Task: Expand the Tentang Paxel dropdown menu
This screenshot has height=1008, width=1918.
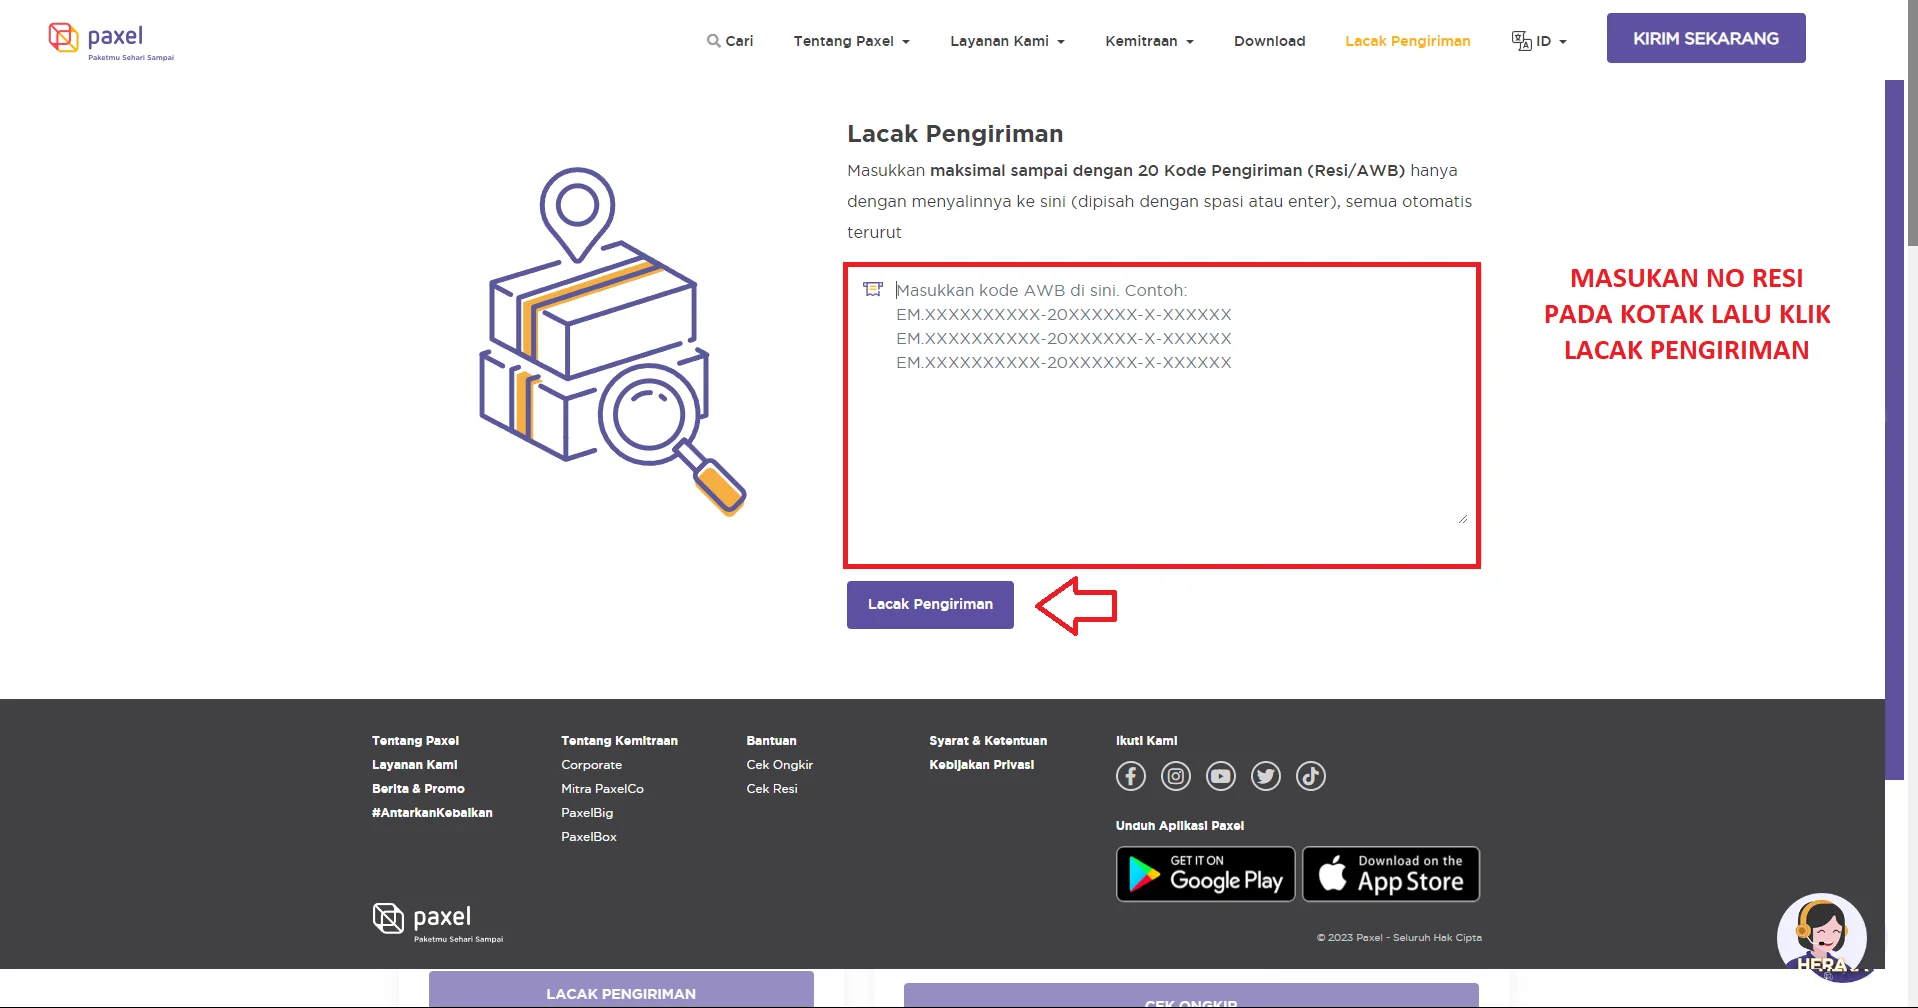Action: (x=851, y=41)
